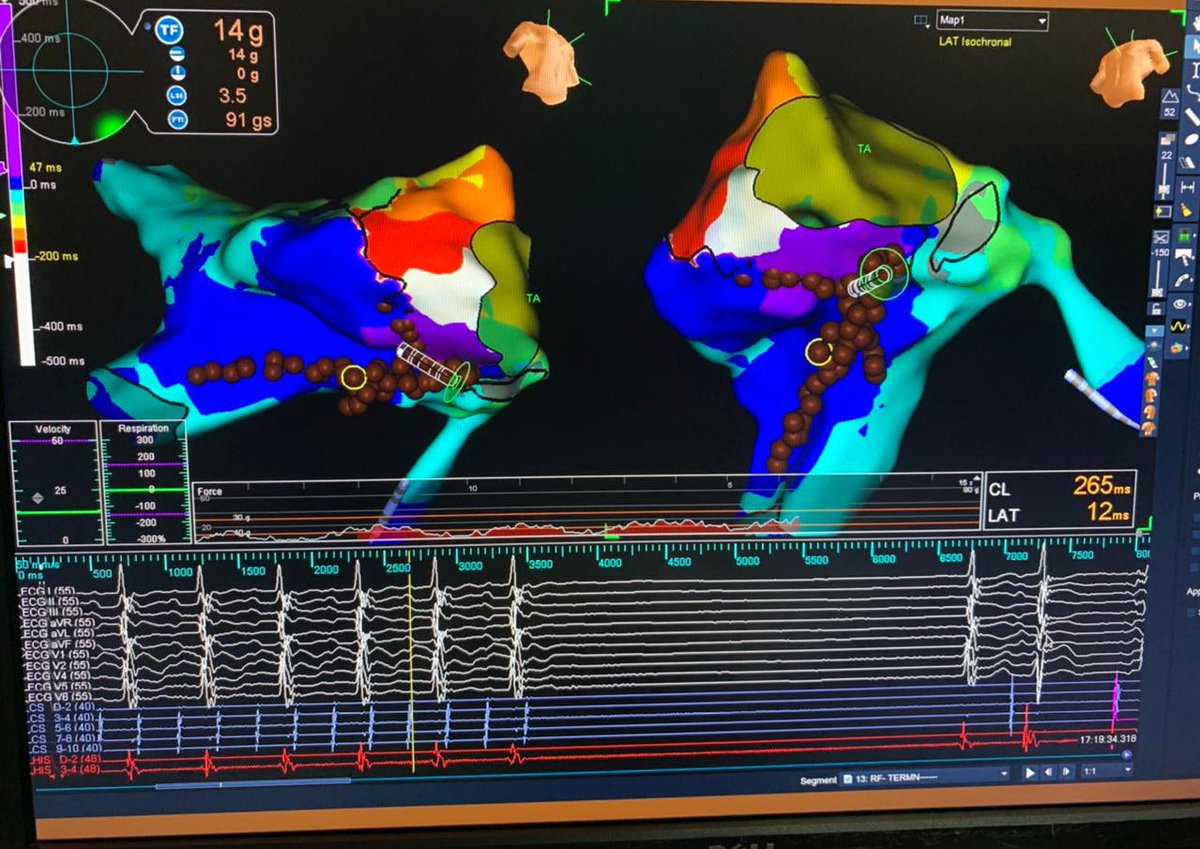Open the Map1 map selection dropdown

click(992, 21)
